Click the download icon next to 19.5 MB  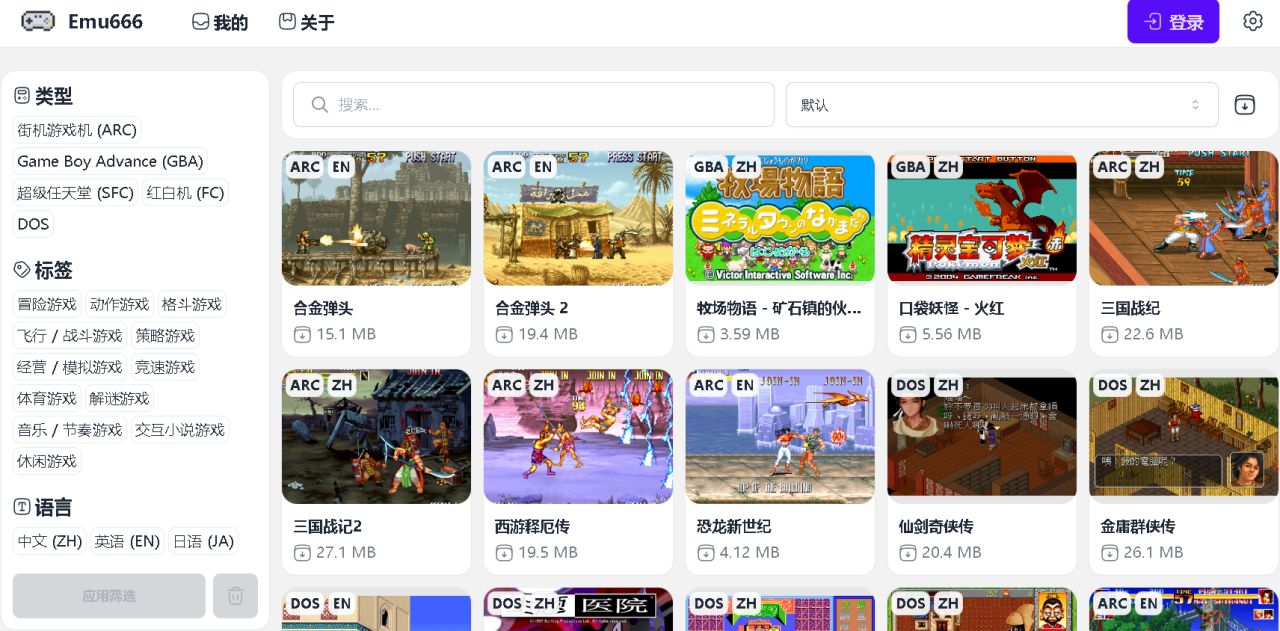tap(505, 553)
